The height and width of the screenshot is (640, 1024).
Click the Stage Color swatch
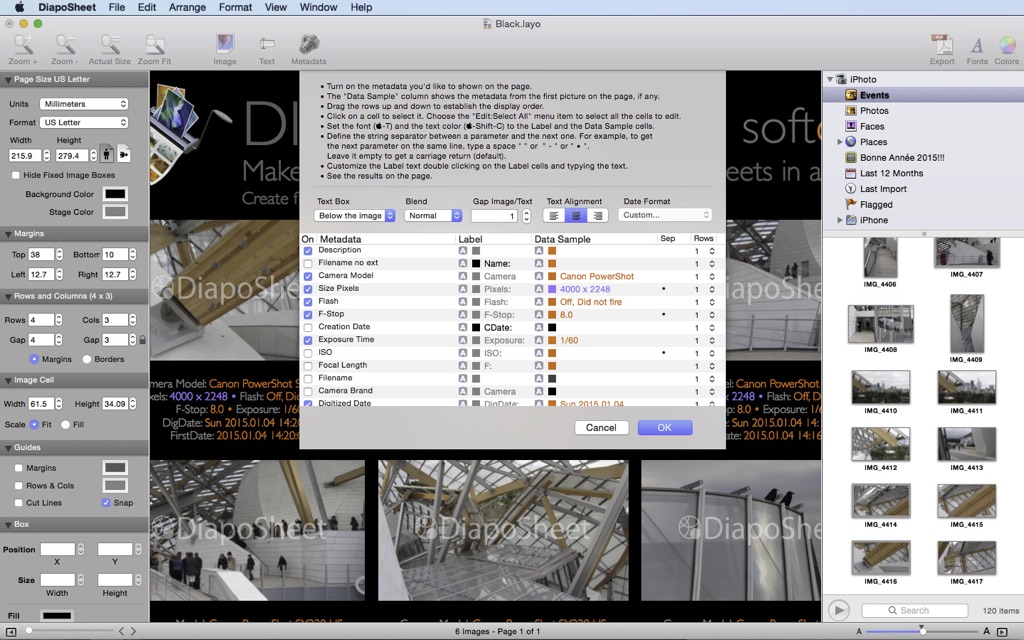[116, 212]
